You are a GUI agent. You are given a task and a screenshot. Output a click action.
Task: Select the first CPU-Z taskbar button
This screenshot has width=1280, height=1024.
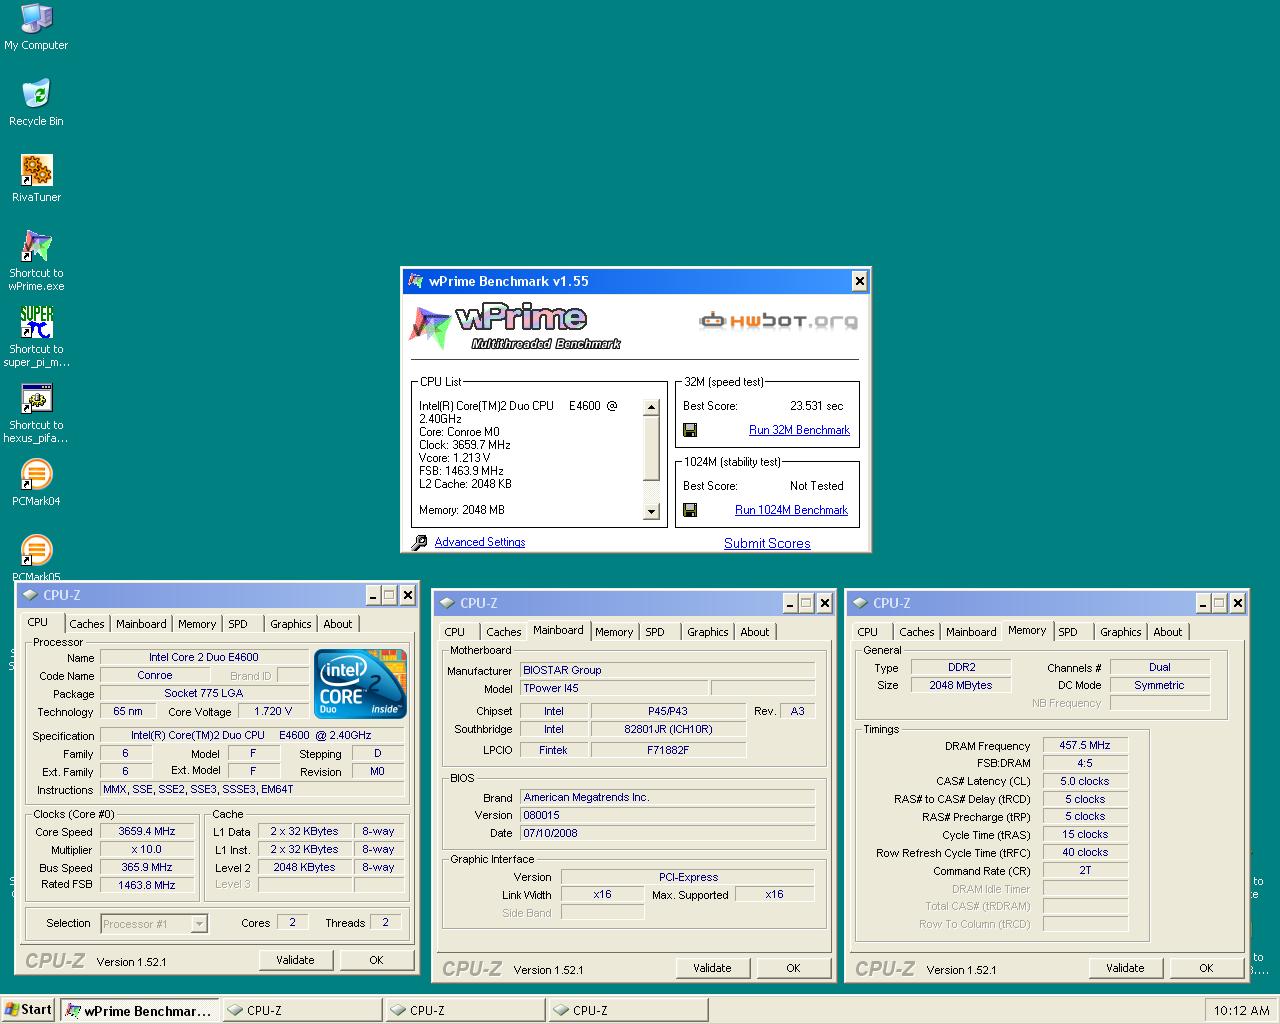click(x=301, y=1010)
